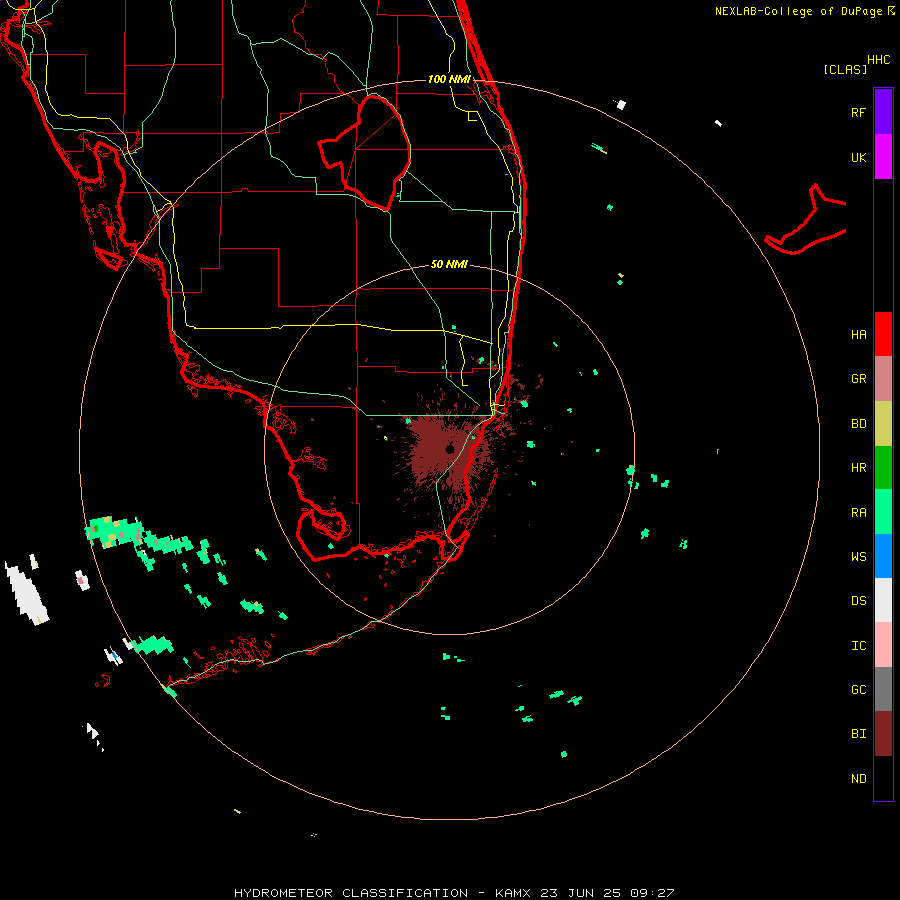Click the UK magenta legend swatch
900x900 pixels.
click(x=883, y=157)
